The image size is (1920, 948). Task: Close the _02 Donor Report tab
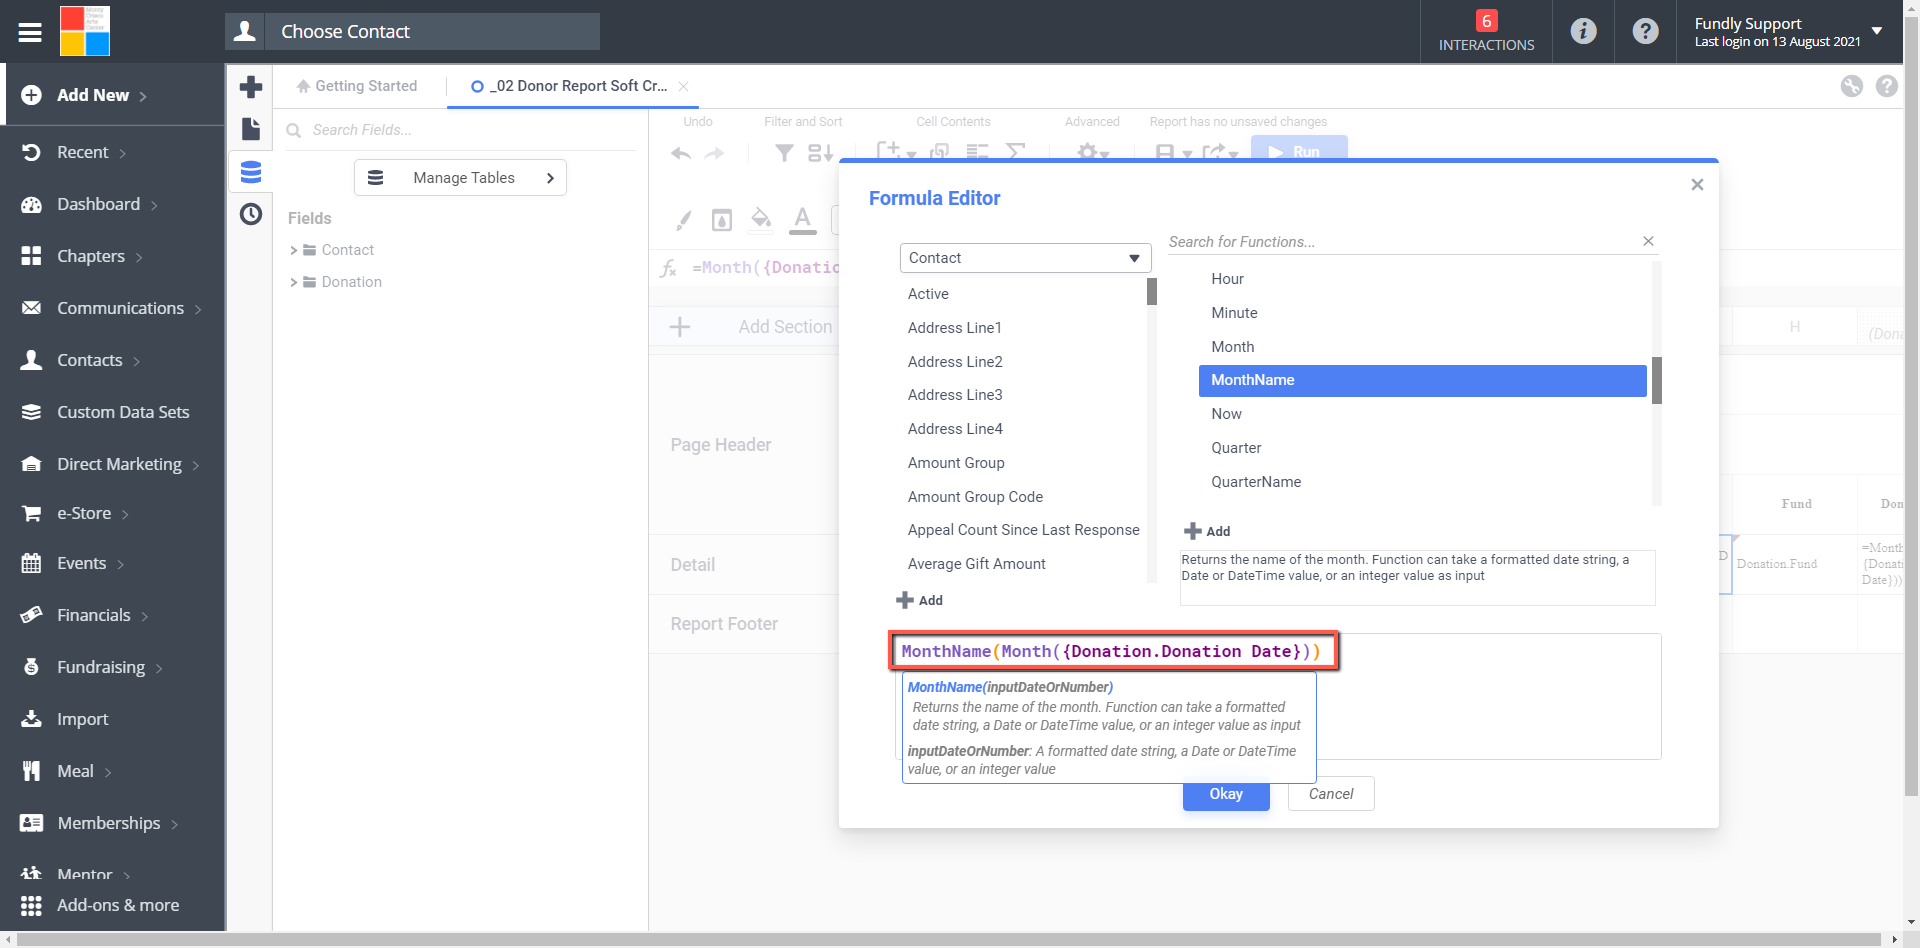[x=684, y=86]
